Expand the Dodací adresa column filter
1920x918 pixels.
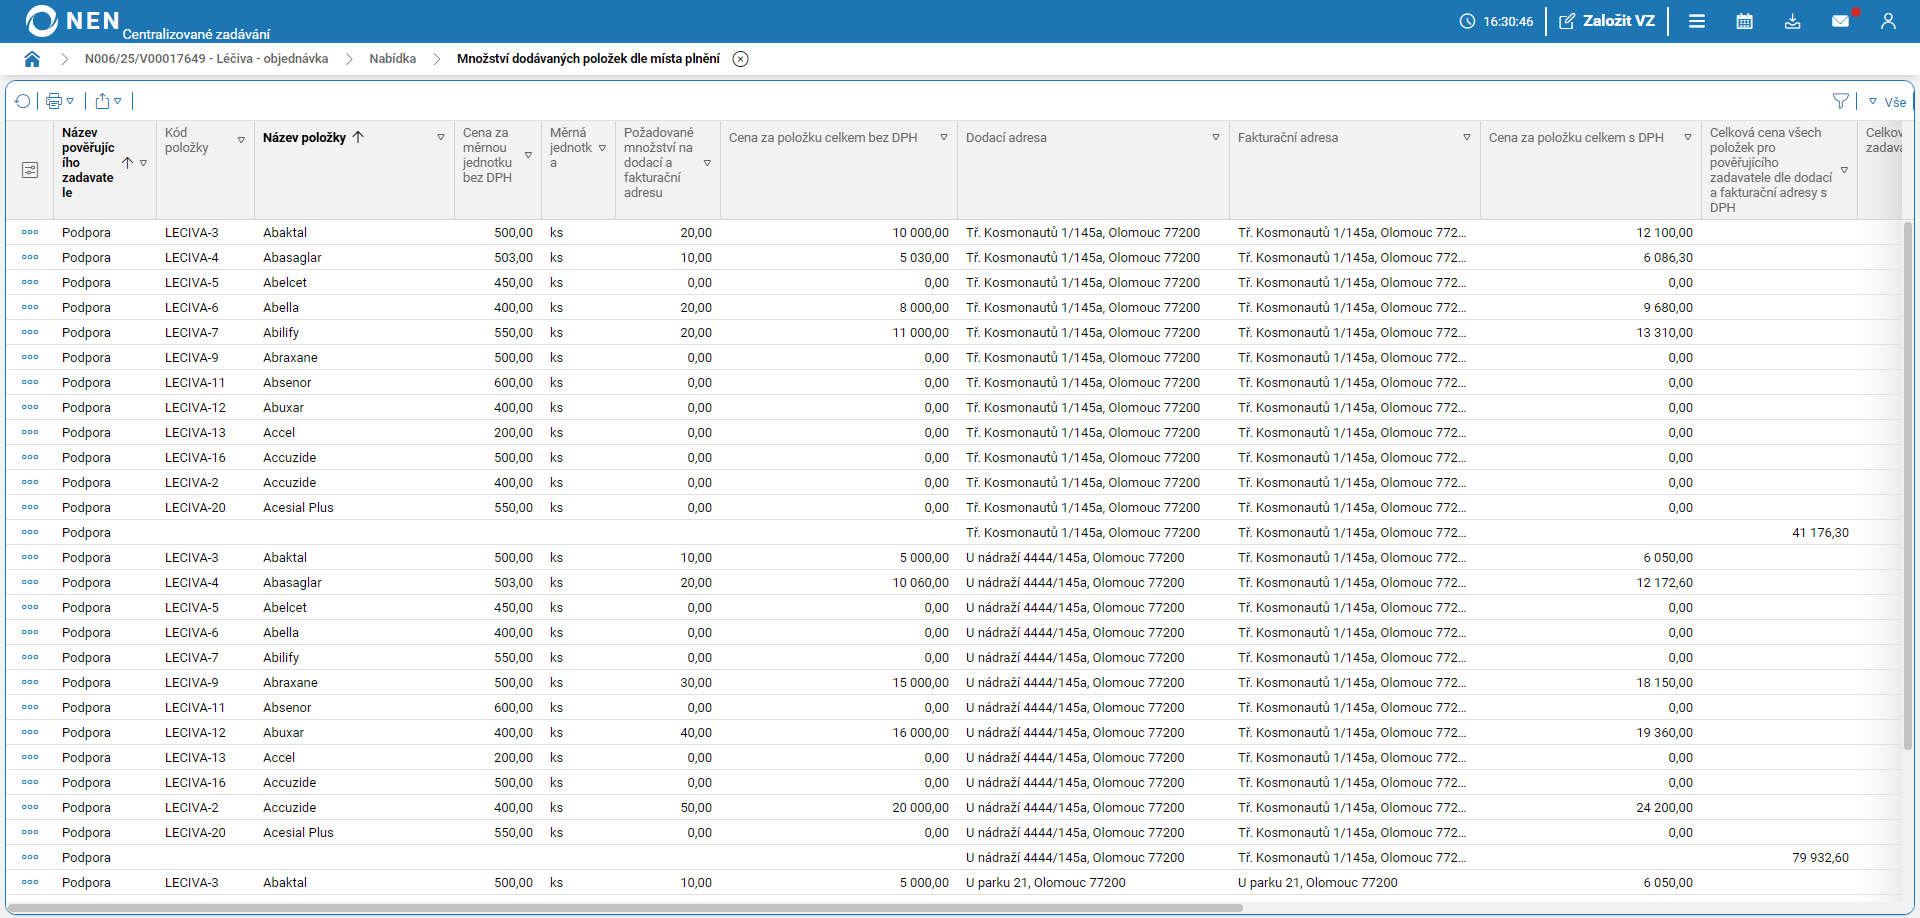[x=1215, y=138]
